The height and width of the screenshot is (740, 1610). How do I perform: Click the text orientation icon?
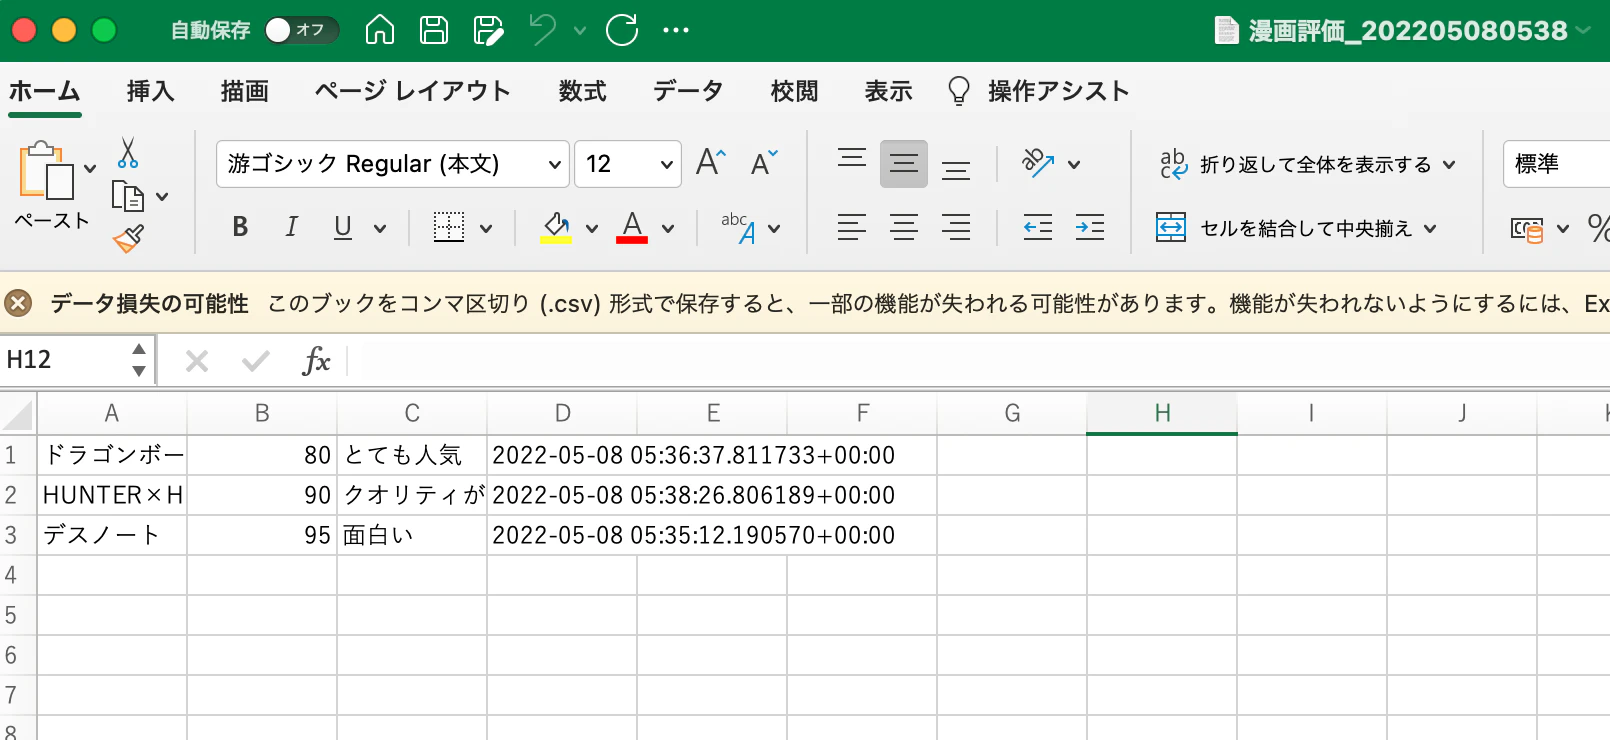(1038, 163)
